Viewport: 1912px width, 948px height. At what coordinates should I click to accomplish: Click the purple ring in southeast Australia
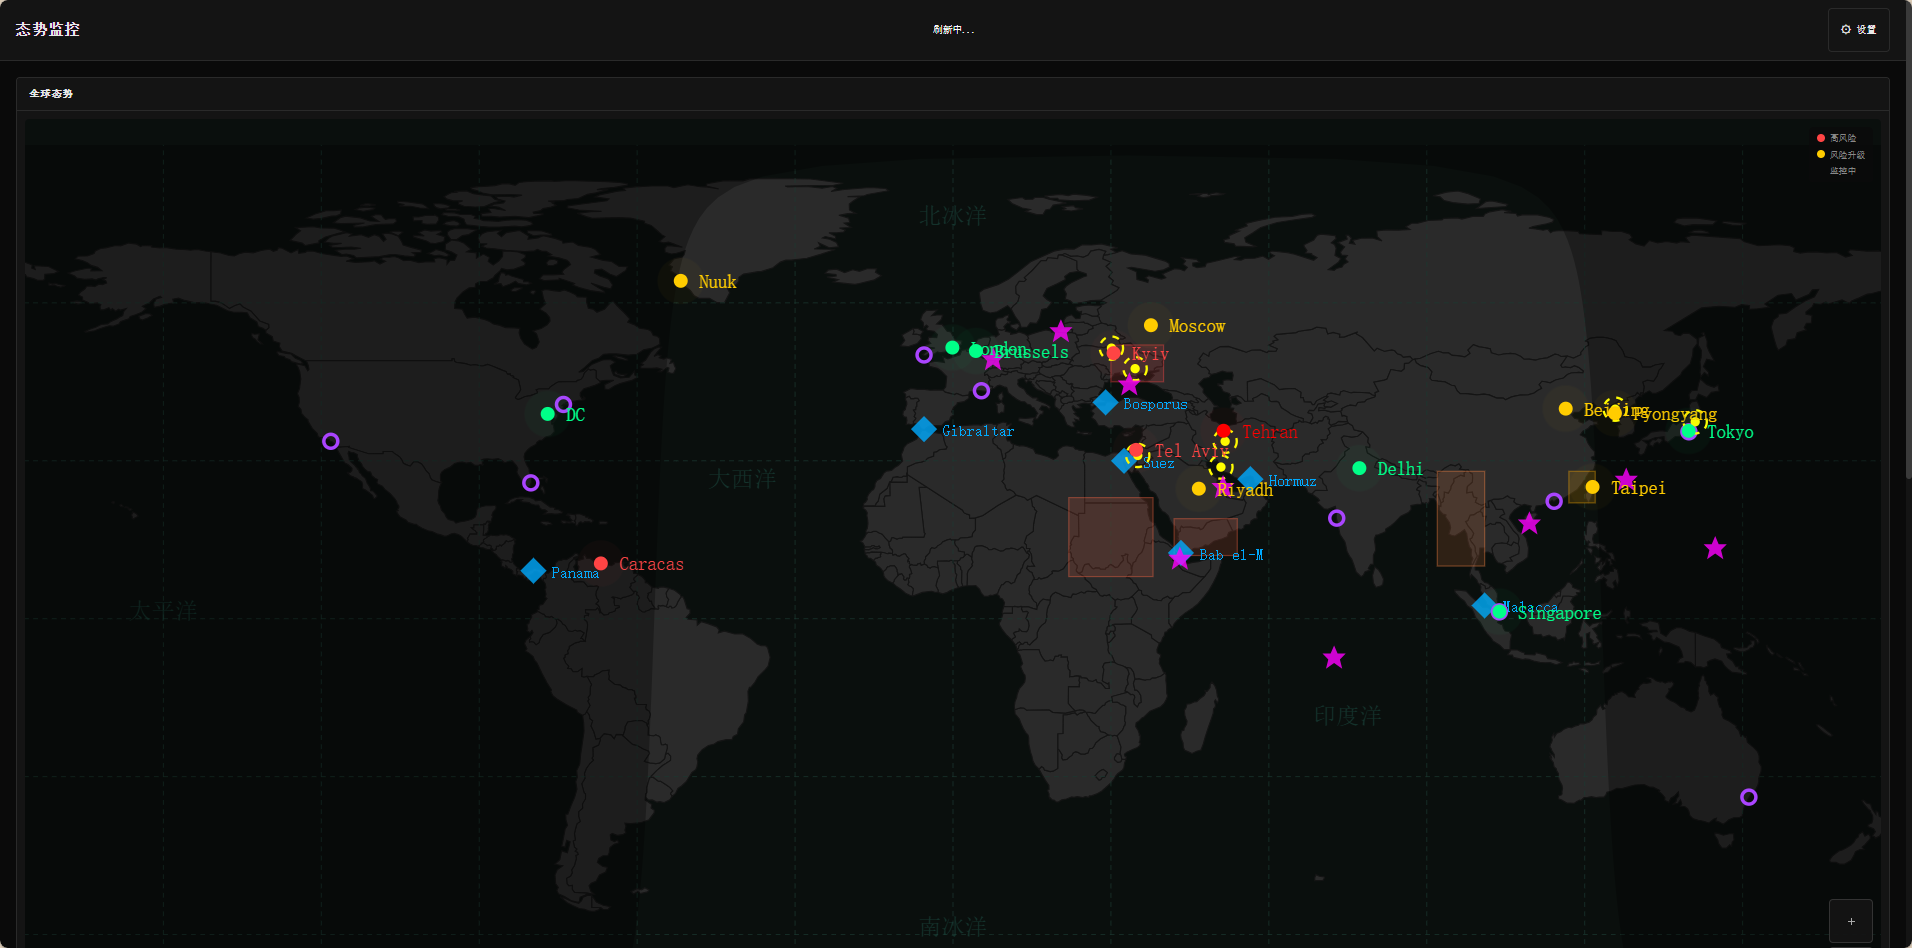point(1749,797)
